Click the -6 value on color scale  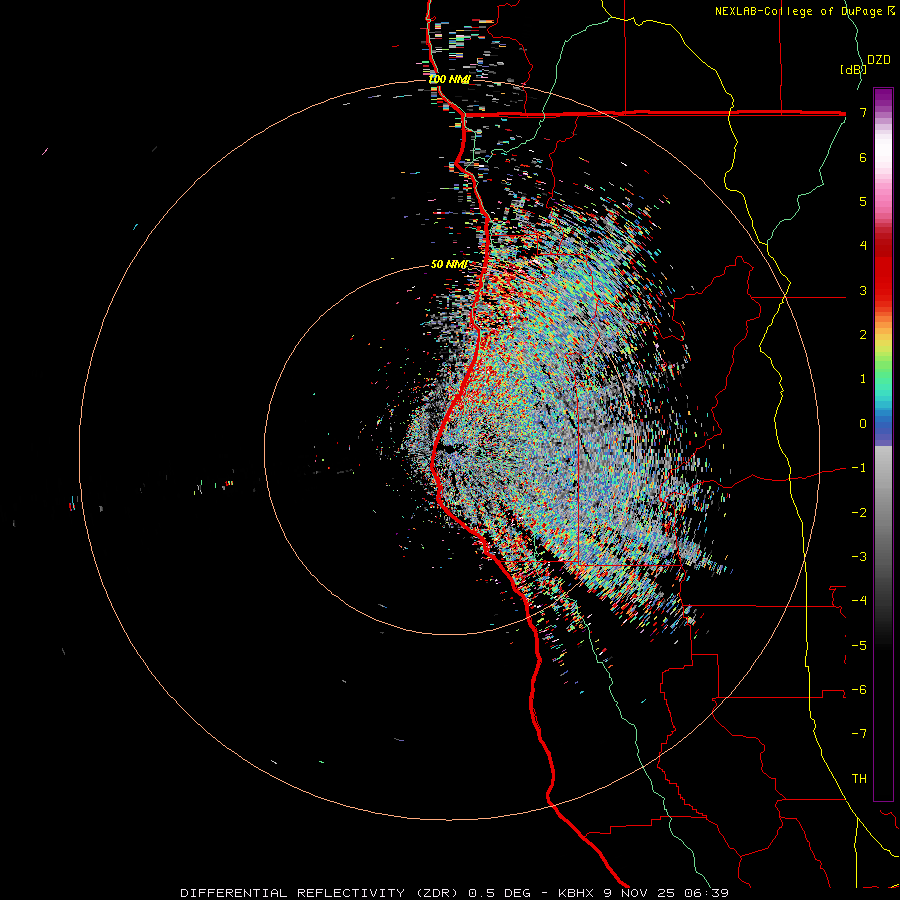click(859, 690)
